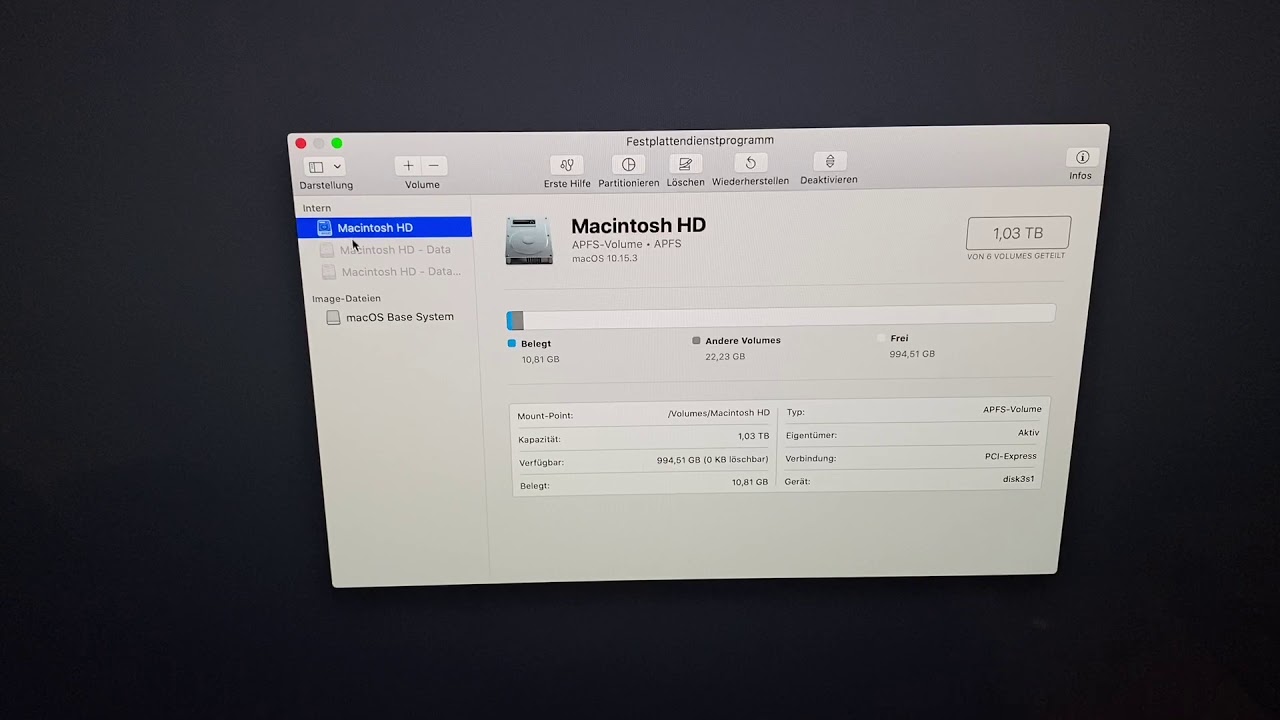
Task: Click the Macintosh HD heading title
Action: (638, 226)
